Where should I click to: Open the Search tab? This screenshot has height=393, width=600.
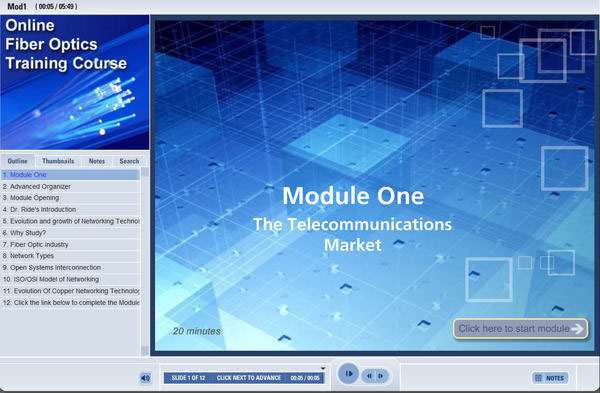click(x=129, y=161)
